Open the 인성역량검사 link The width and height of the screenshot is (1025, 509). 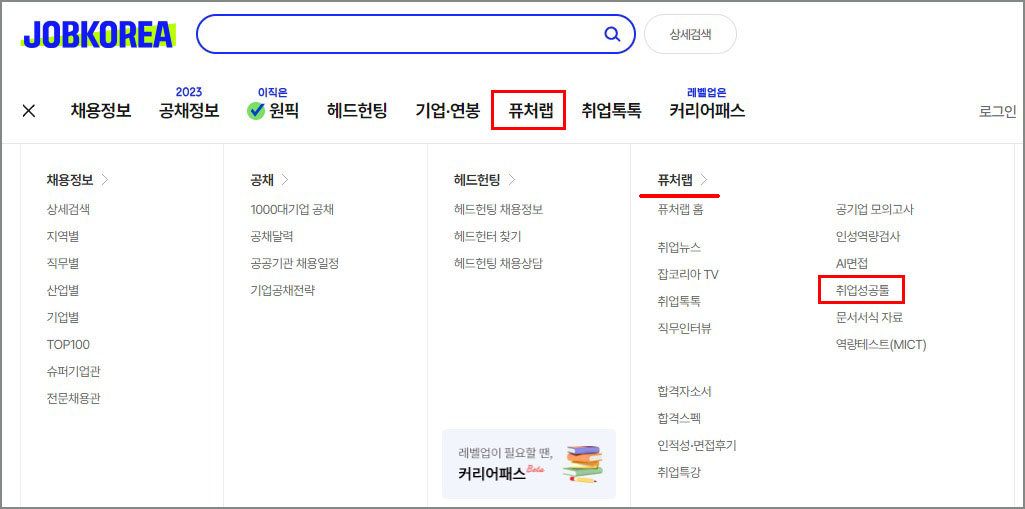[x=868, y=237]
